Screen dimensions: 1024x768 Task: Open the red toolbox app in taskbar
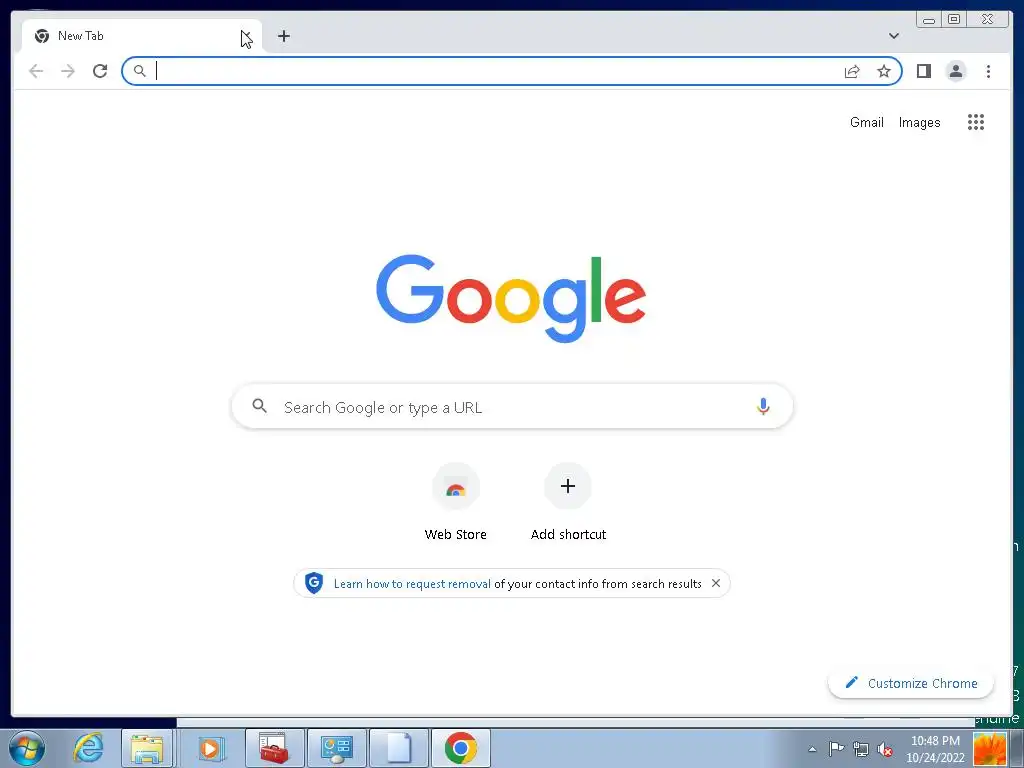274,748
